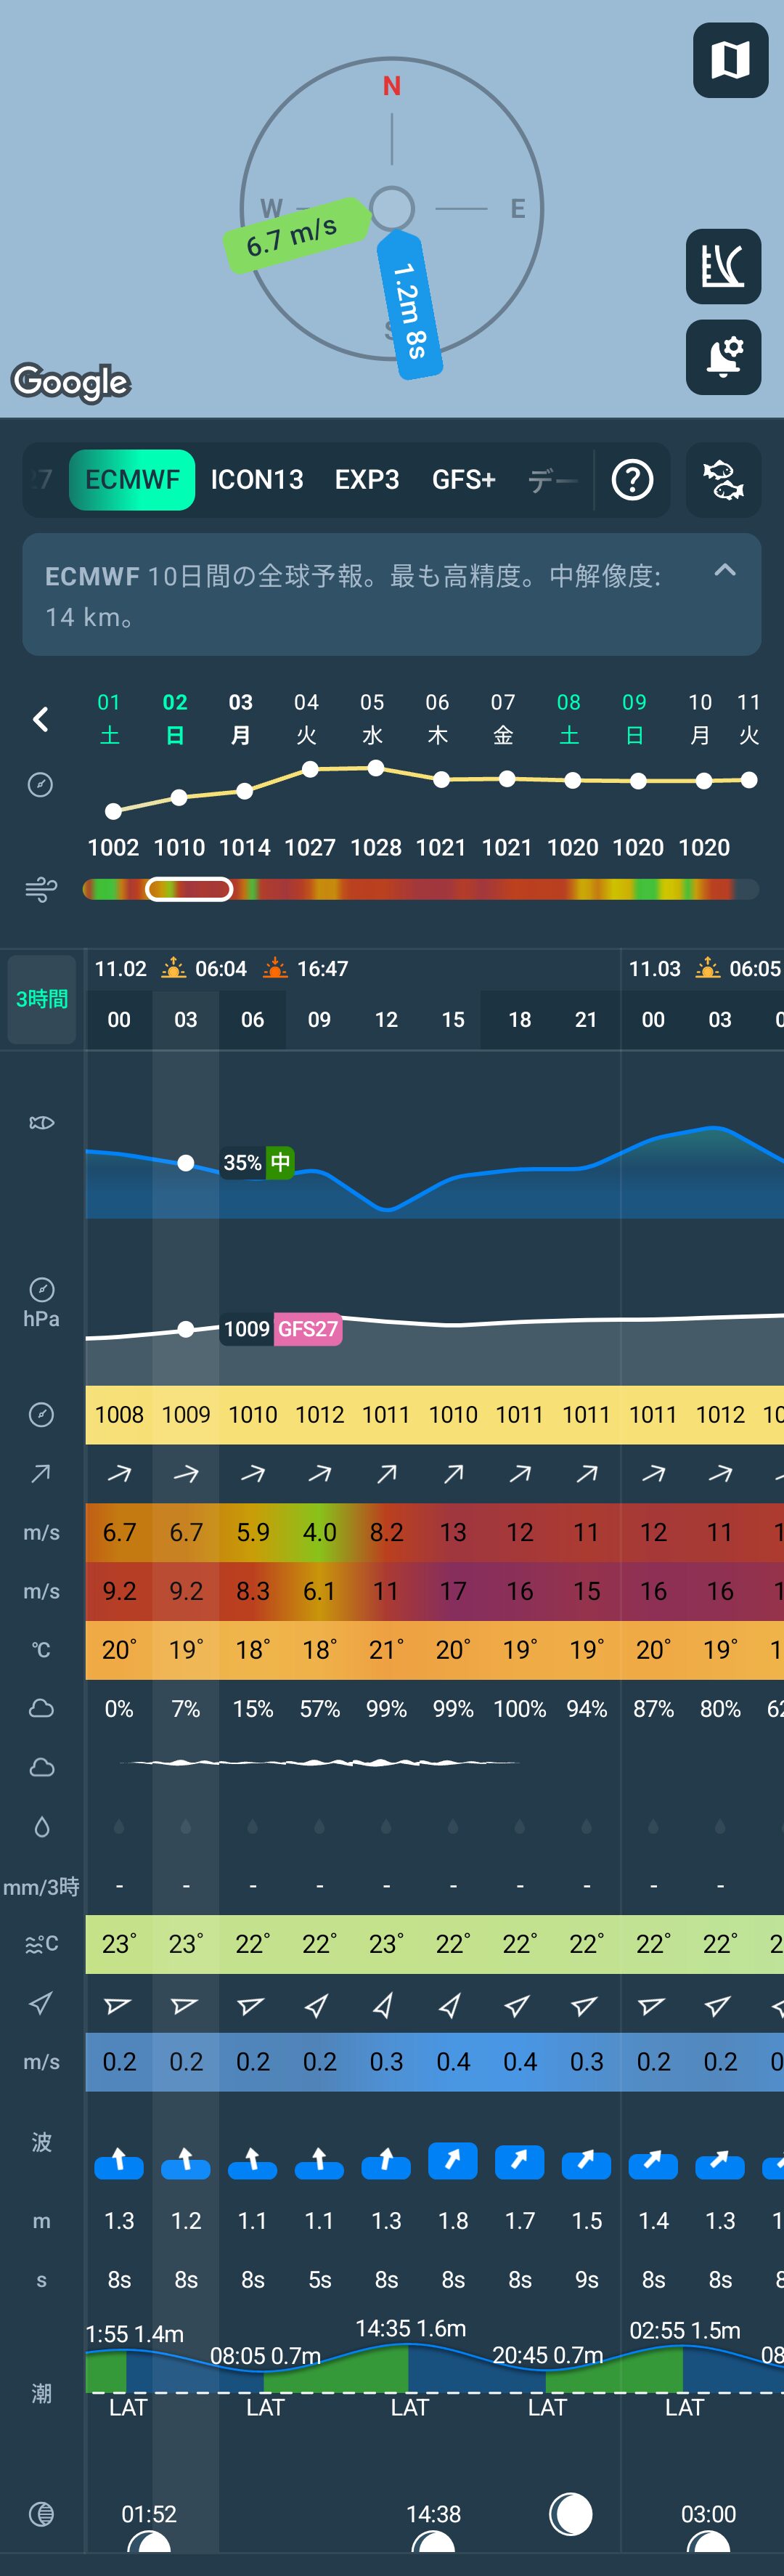Tap the pressure gauge icon beside date chart

pos(41,785)
